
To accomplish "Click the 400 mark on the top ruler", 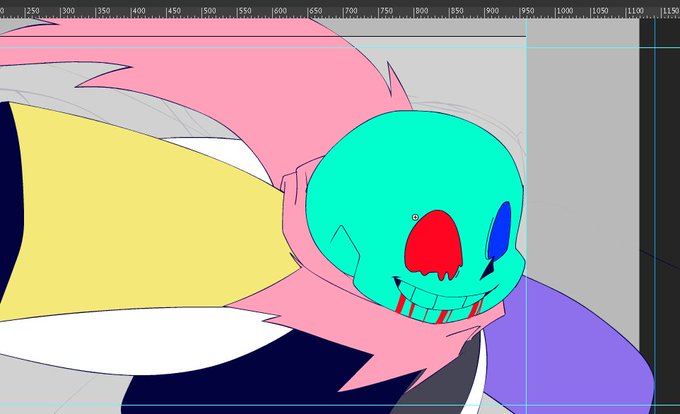I will 139,11.
